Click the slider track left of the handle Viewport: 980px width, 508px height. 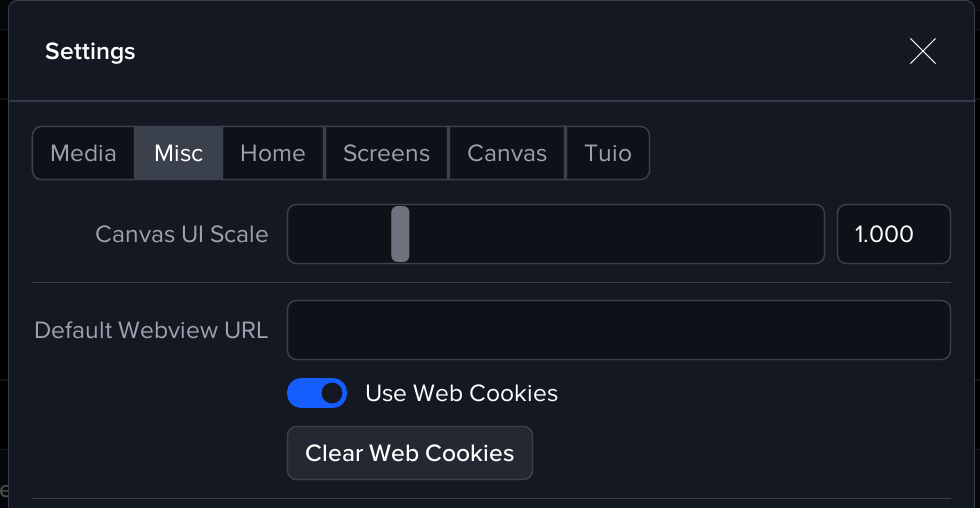[338, 234]
